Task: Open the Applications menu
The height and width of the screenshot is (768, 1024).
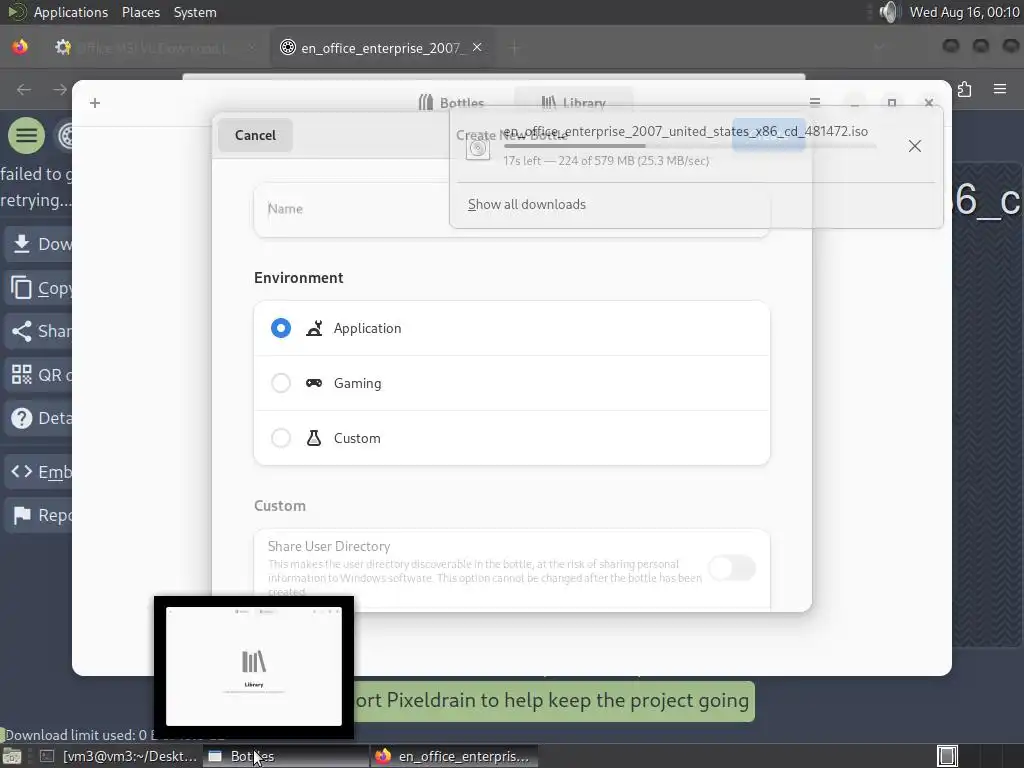Action: tap(71, 12)
